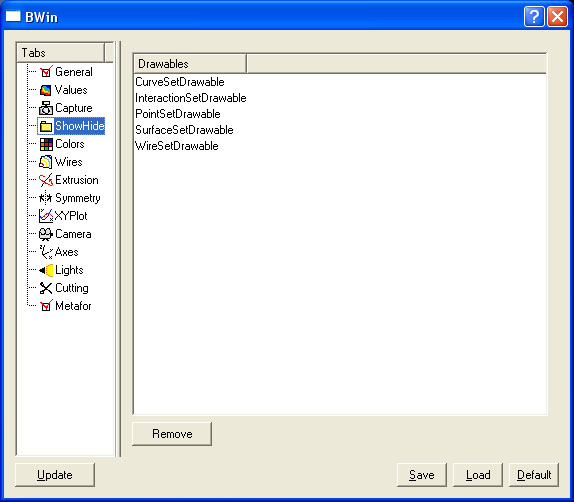Select CurveSetDrawable in the list
Image resolution: width=574 pixels, height=502 pixels.
coord(180,82)
